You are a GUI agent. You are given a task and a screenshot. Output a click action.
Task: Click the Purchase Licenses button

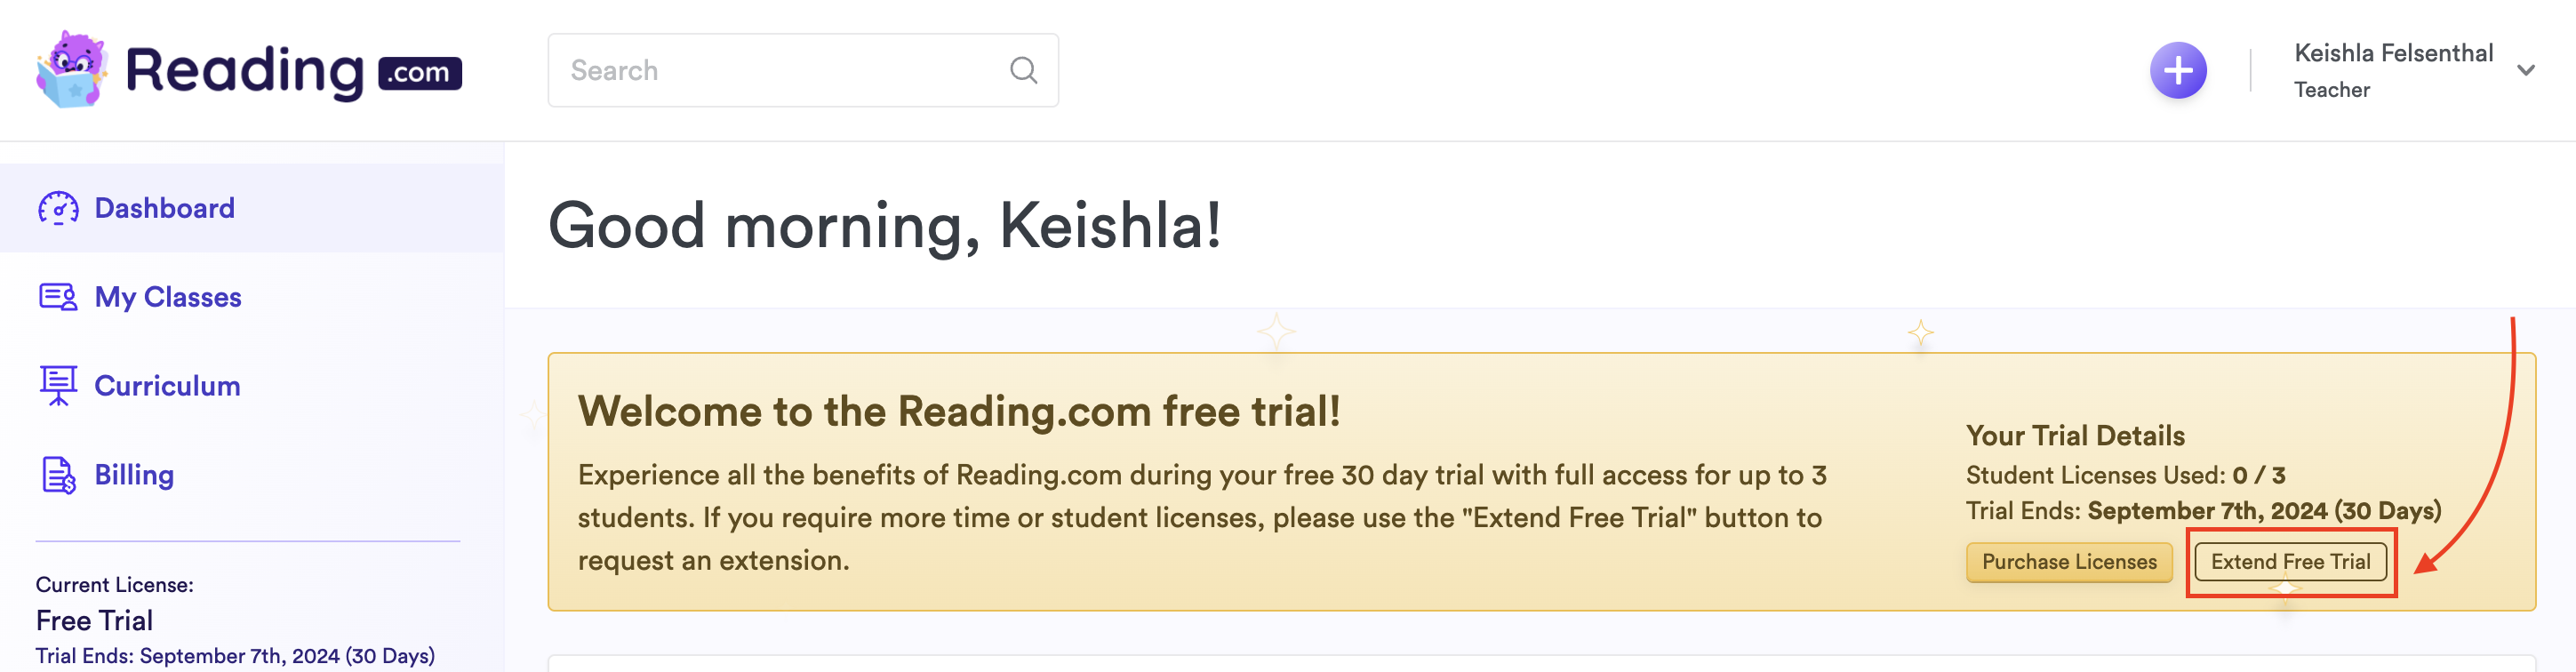[x=2068, y=562]
